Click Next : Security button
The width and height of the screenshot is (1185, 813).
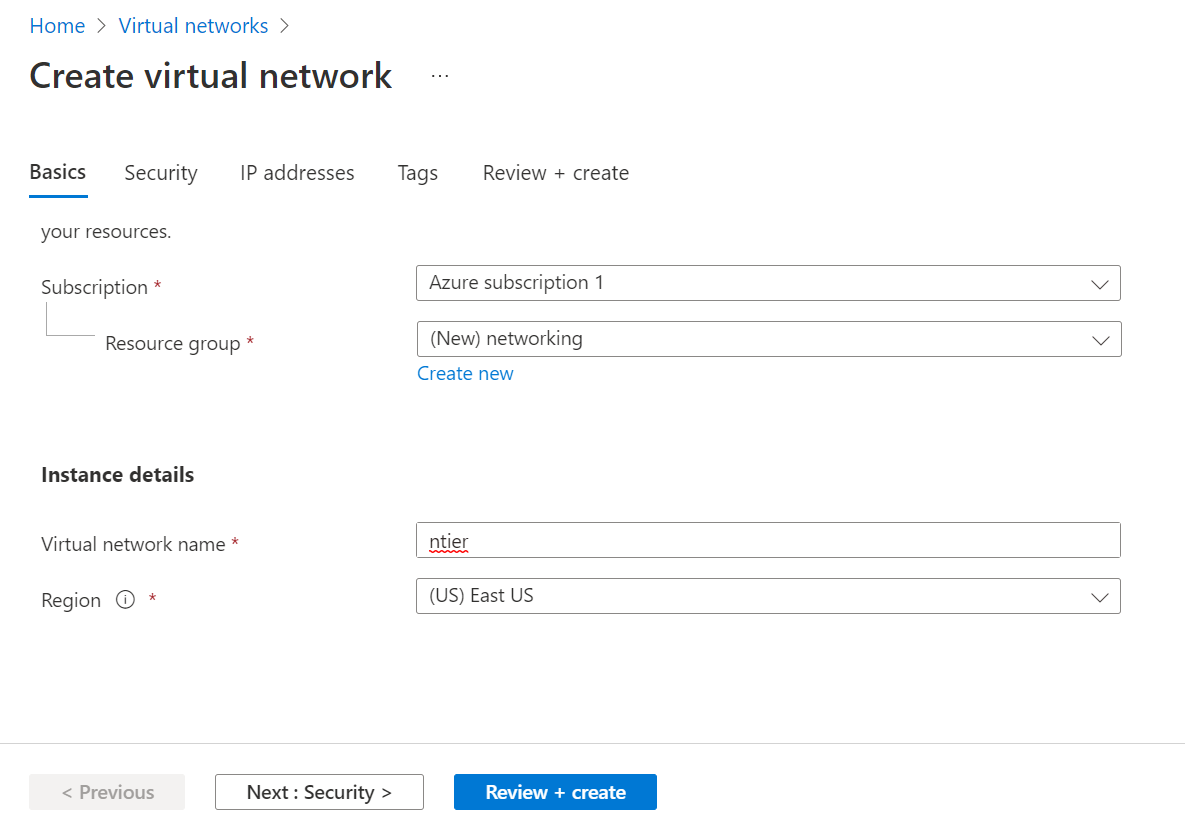319,792
